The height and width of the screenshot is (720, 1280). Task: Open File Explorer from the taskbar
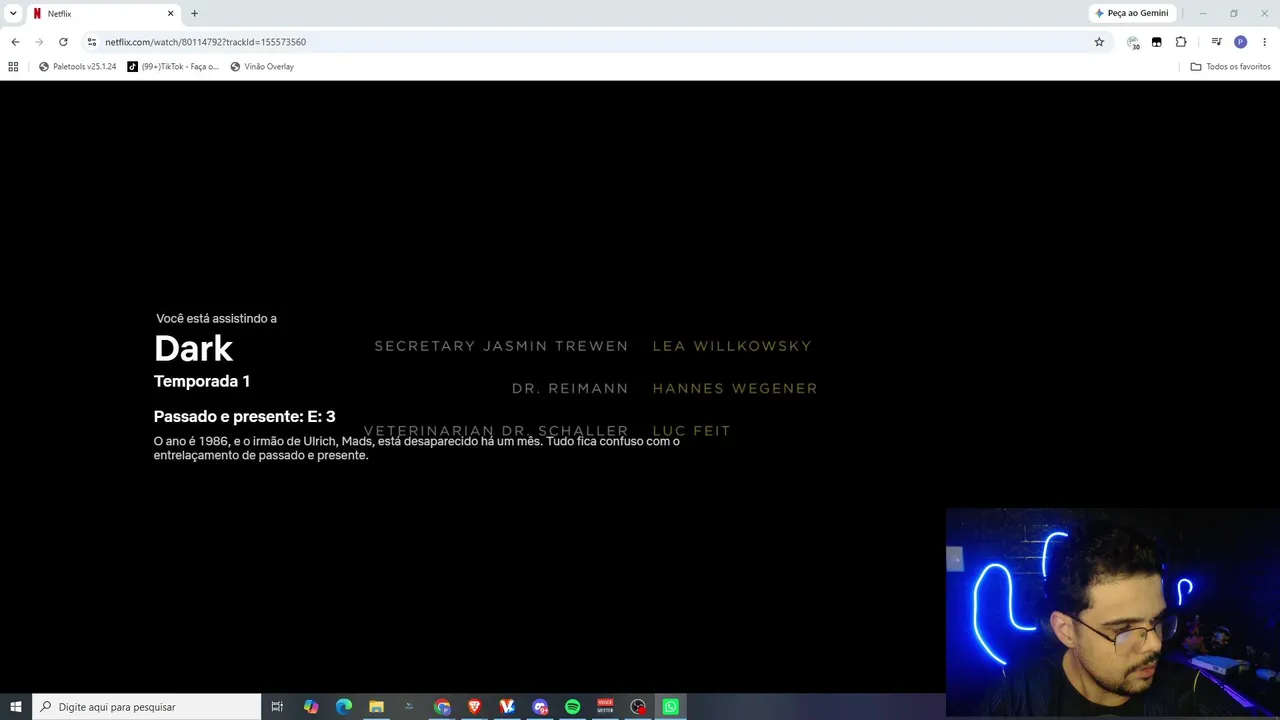(x=376, y=707)
